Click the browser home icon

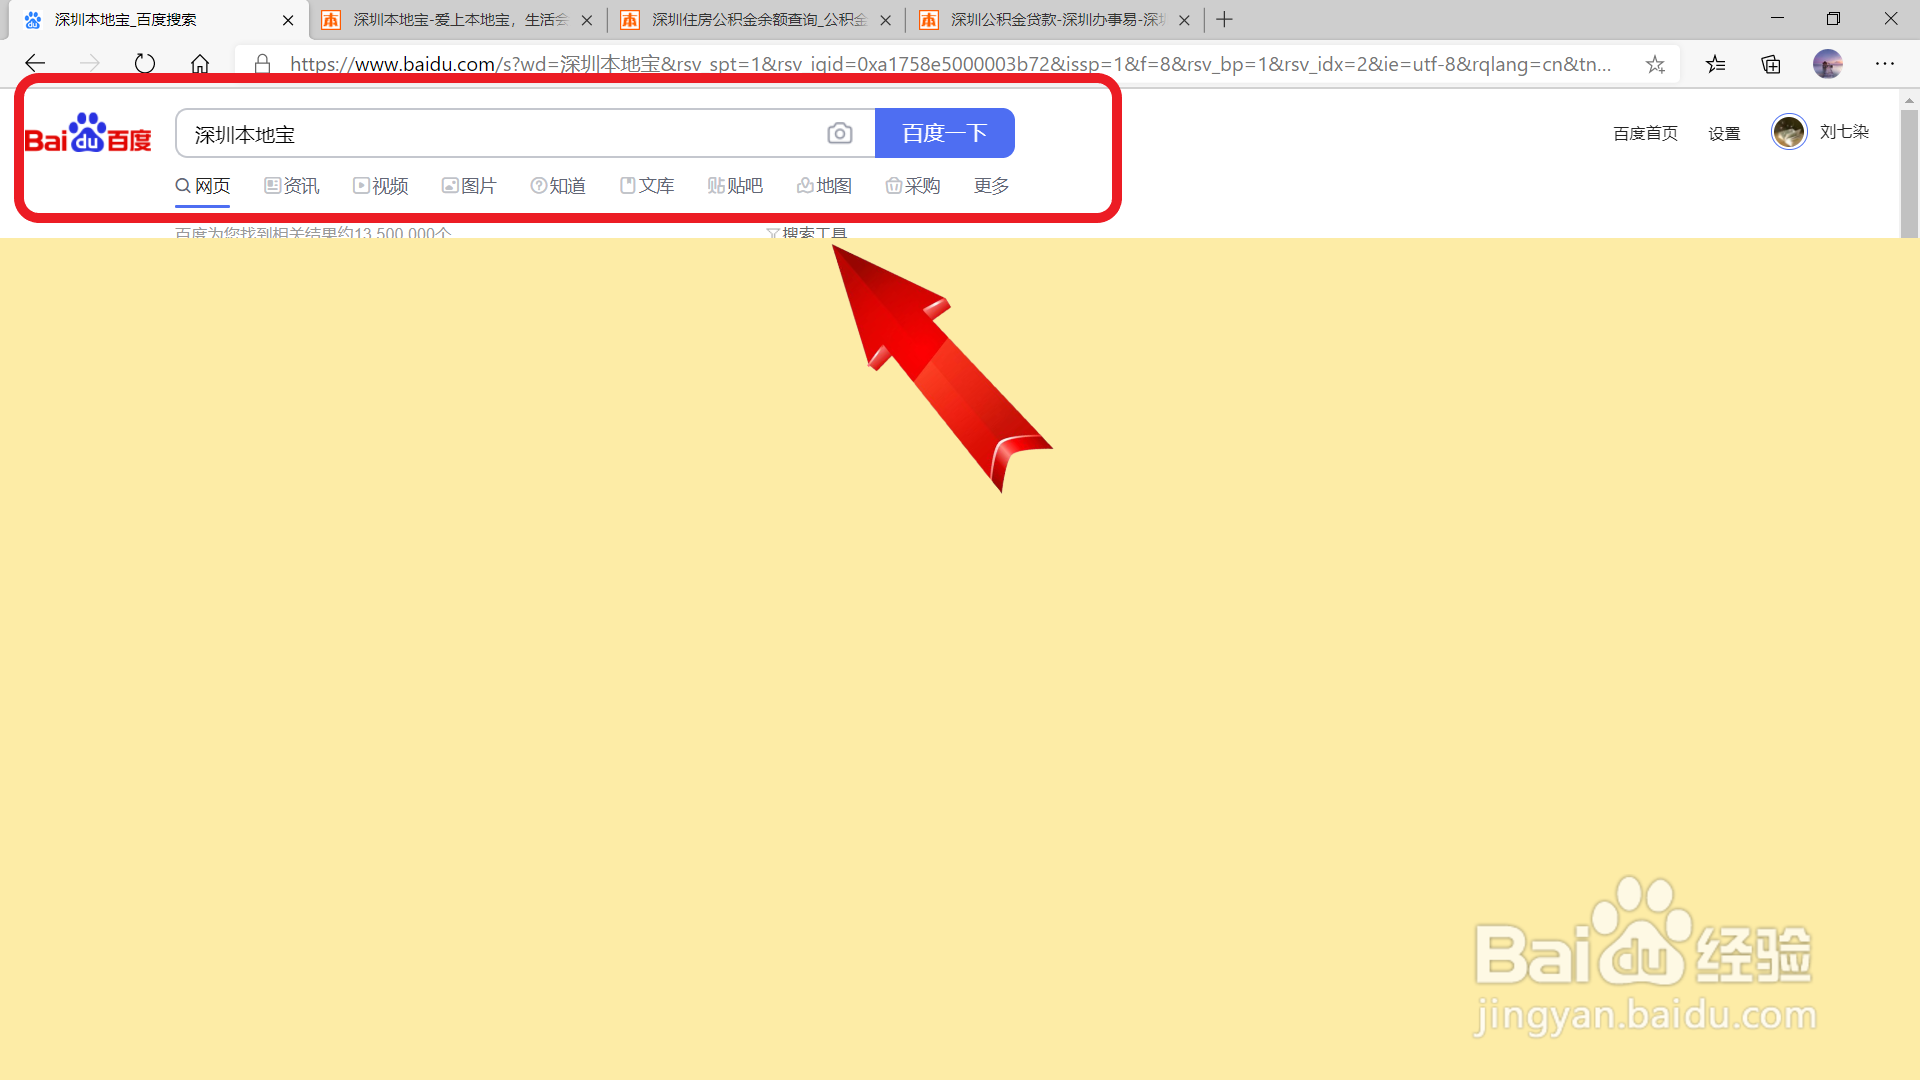coord(200,64)
